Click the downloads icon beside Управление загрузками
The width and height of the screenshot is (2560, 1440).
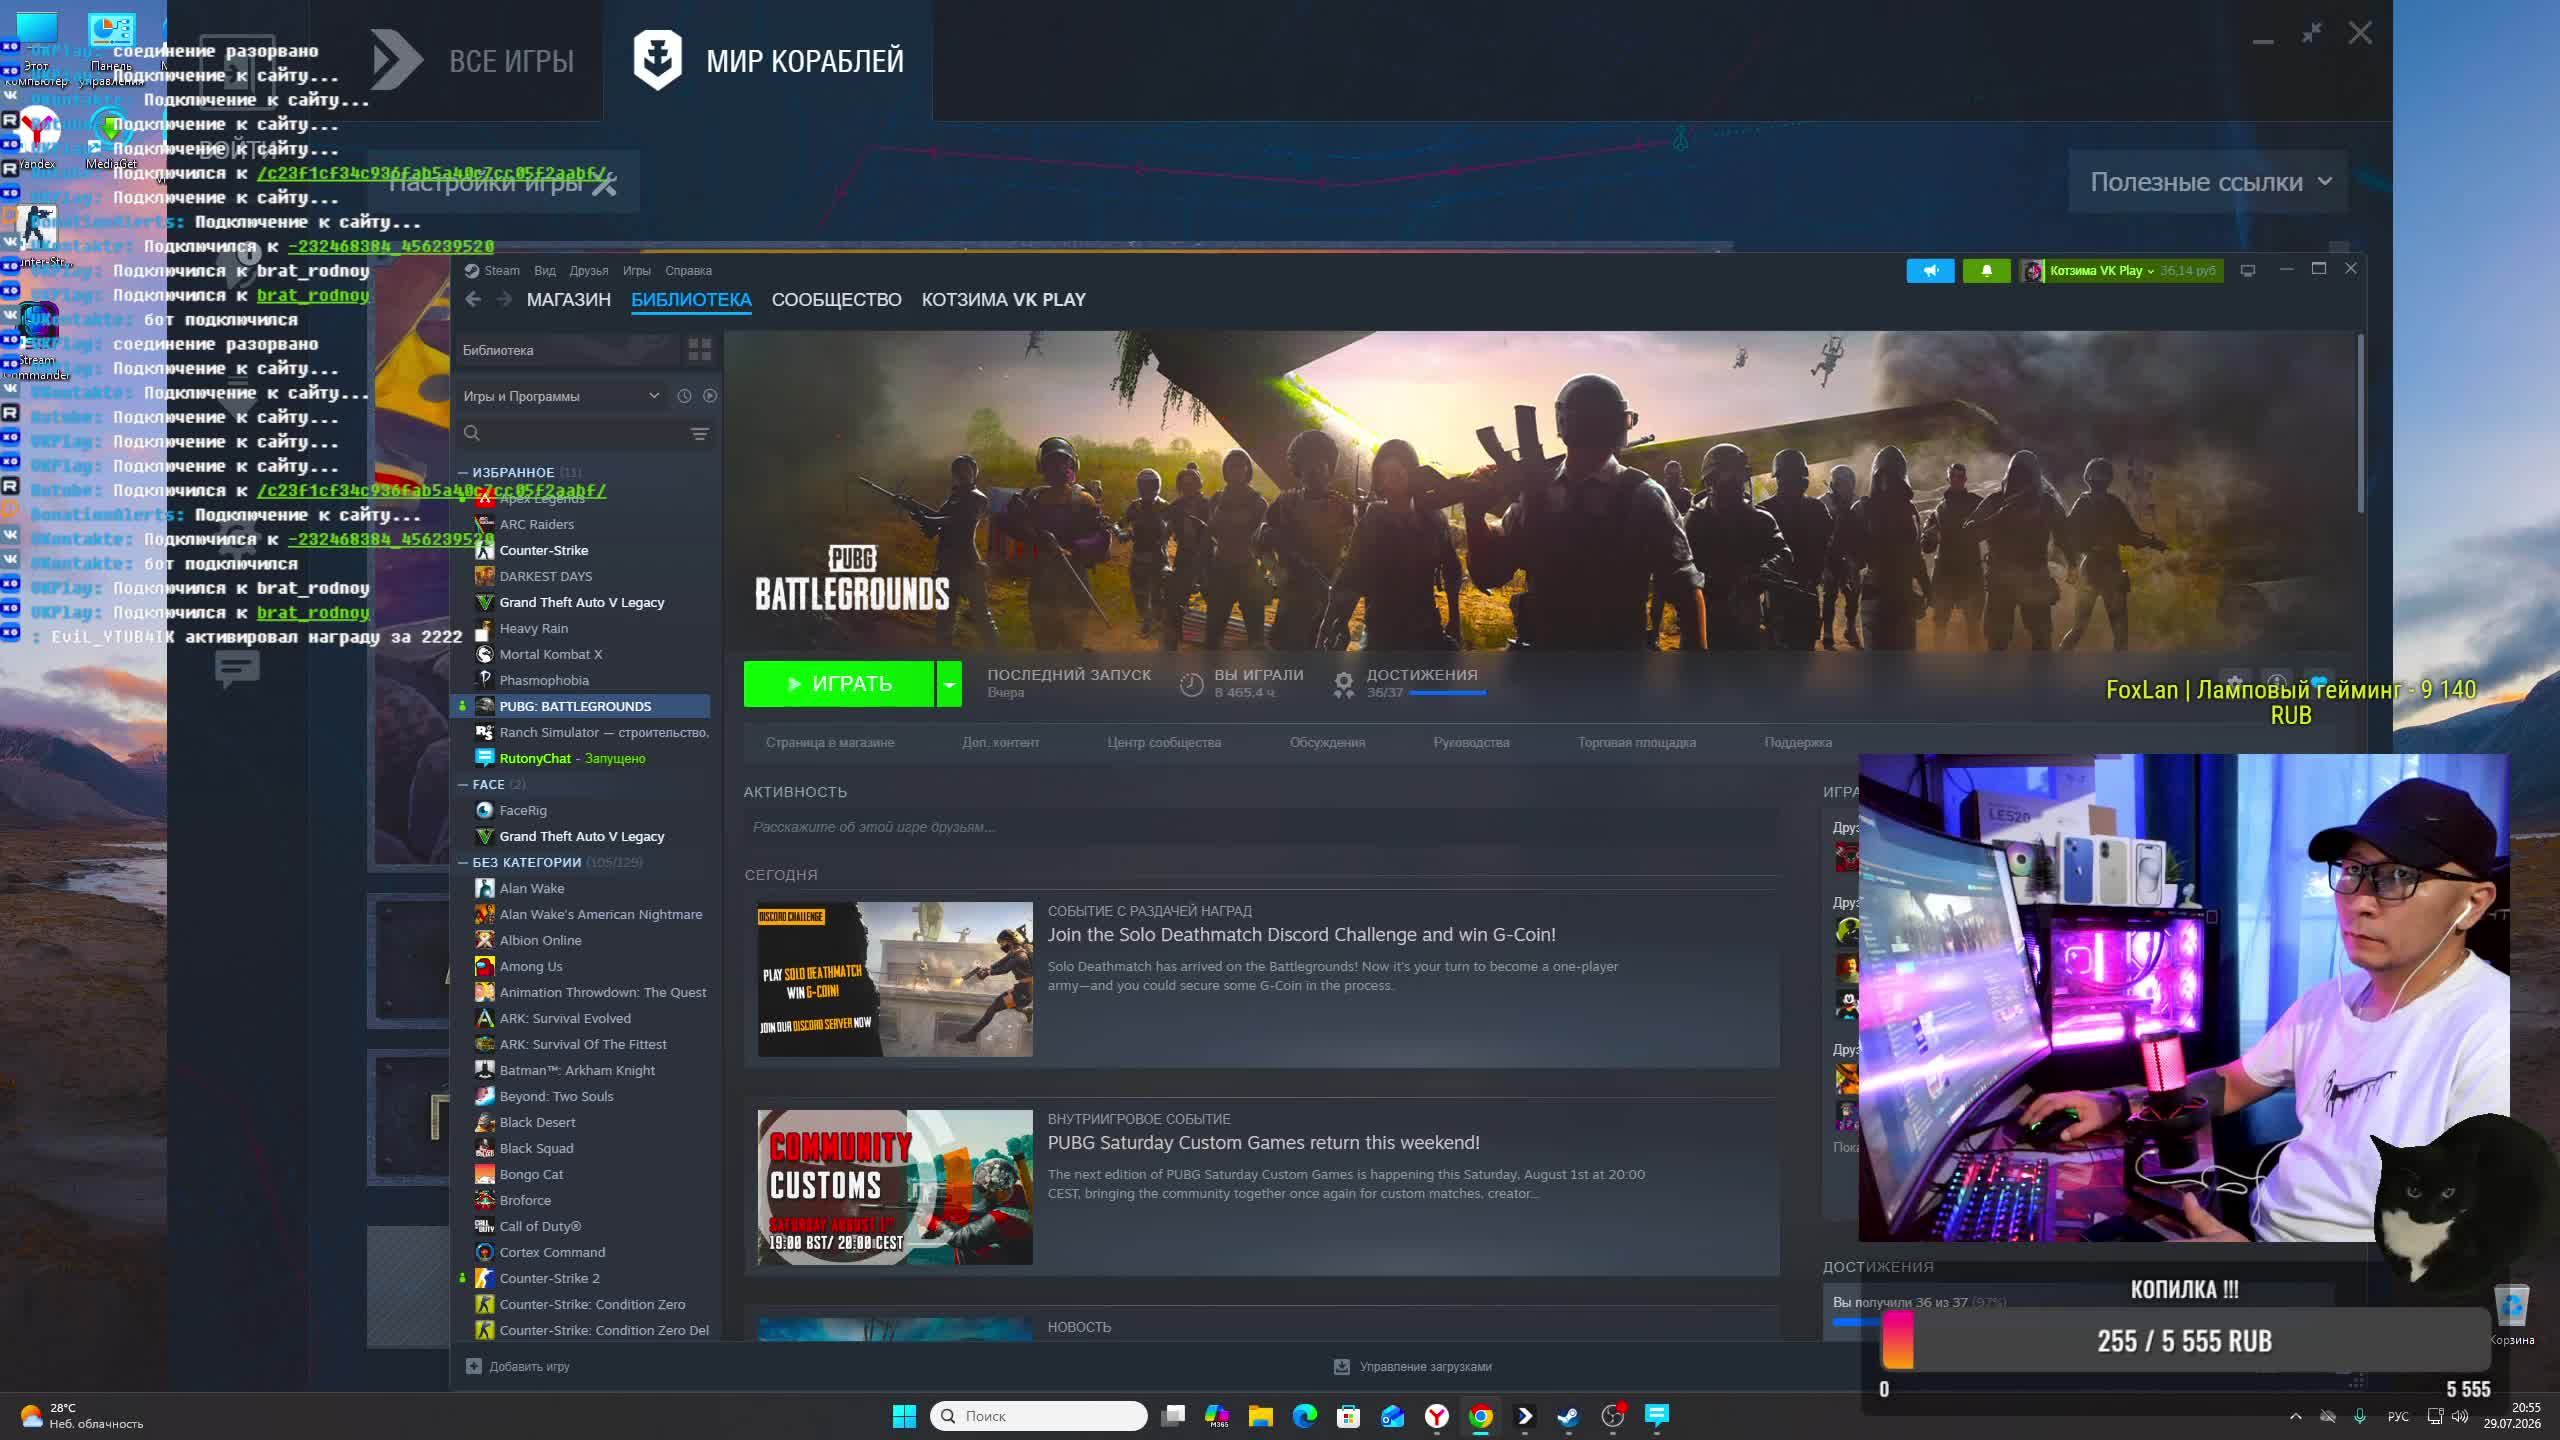pos(1342,1366)
